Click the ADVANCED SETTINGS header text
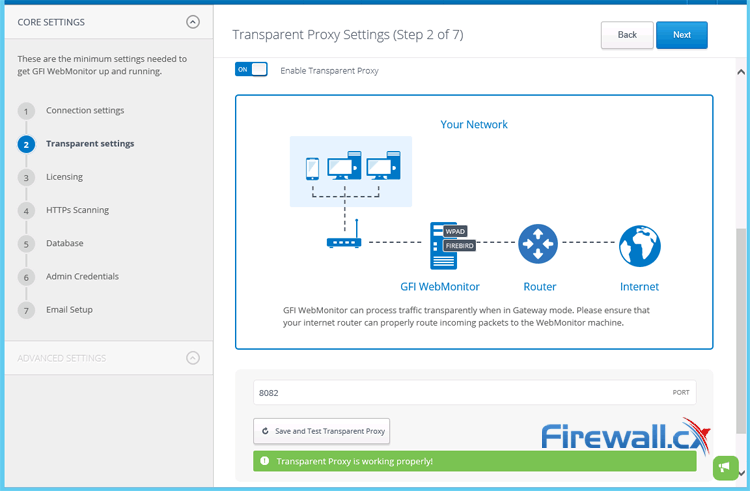 pos(62,358)
